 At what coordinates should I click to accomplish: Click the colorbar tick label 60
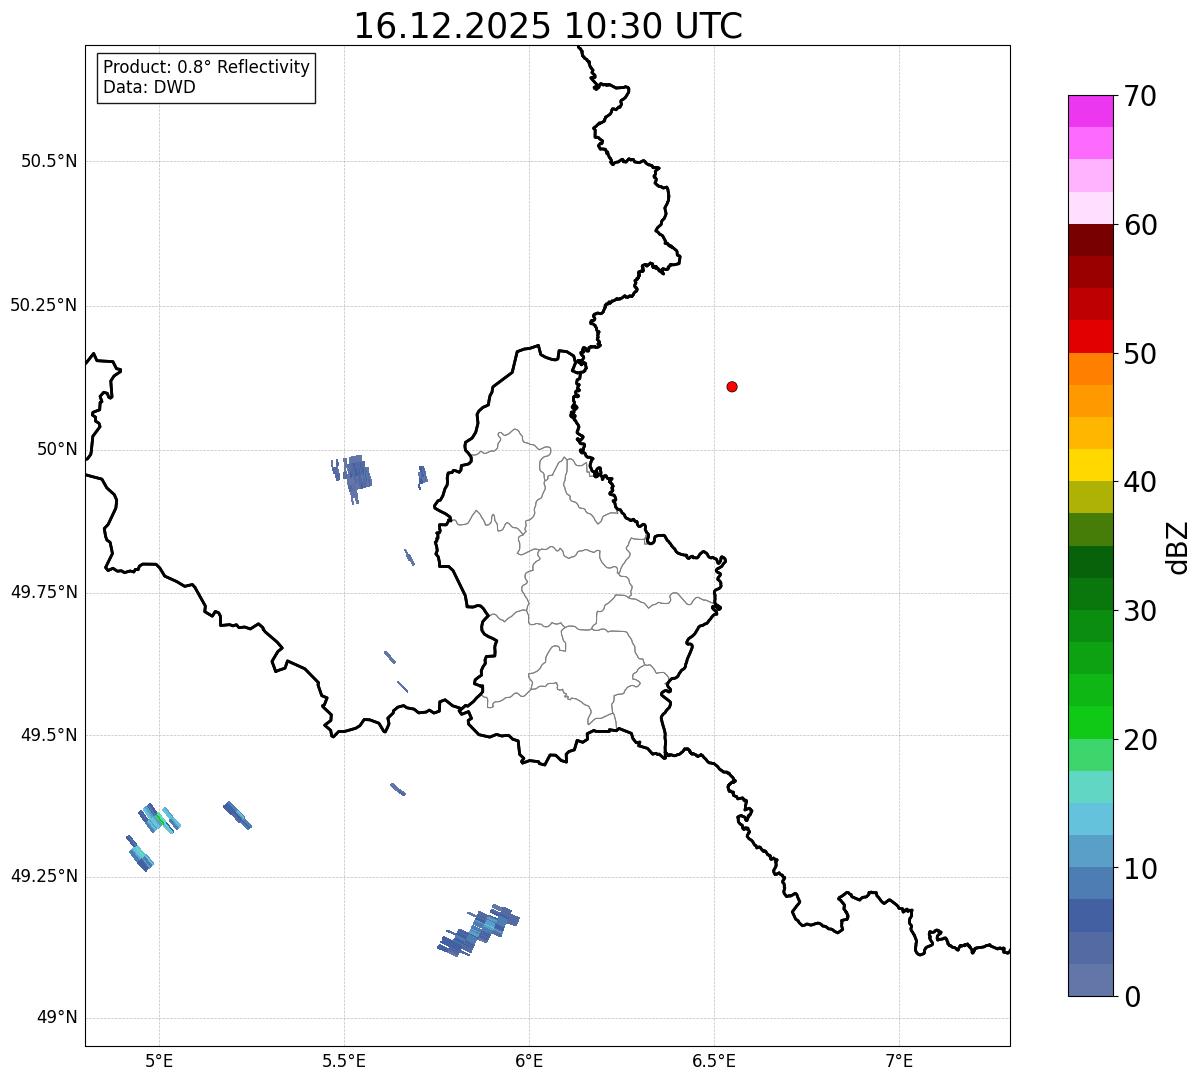[1140, 225]
